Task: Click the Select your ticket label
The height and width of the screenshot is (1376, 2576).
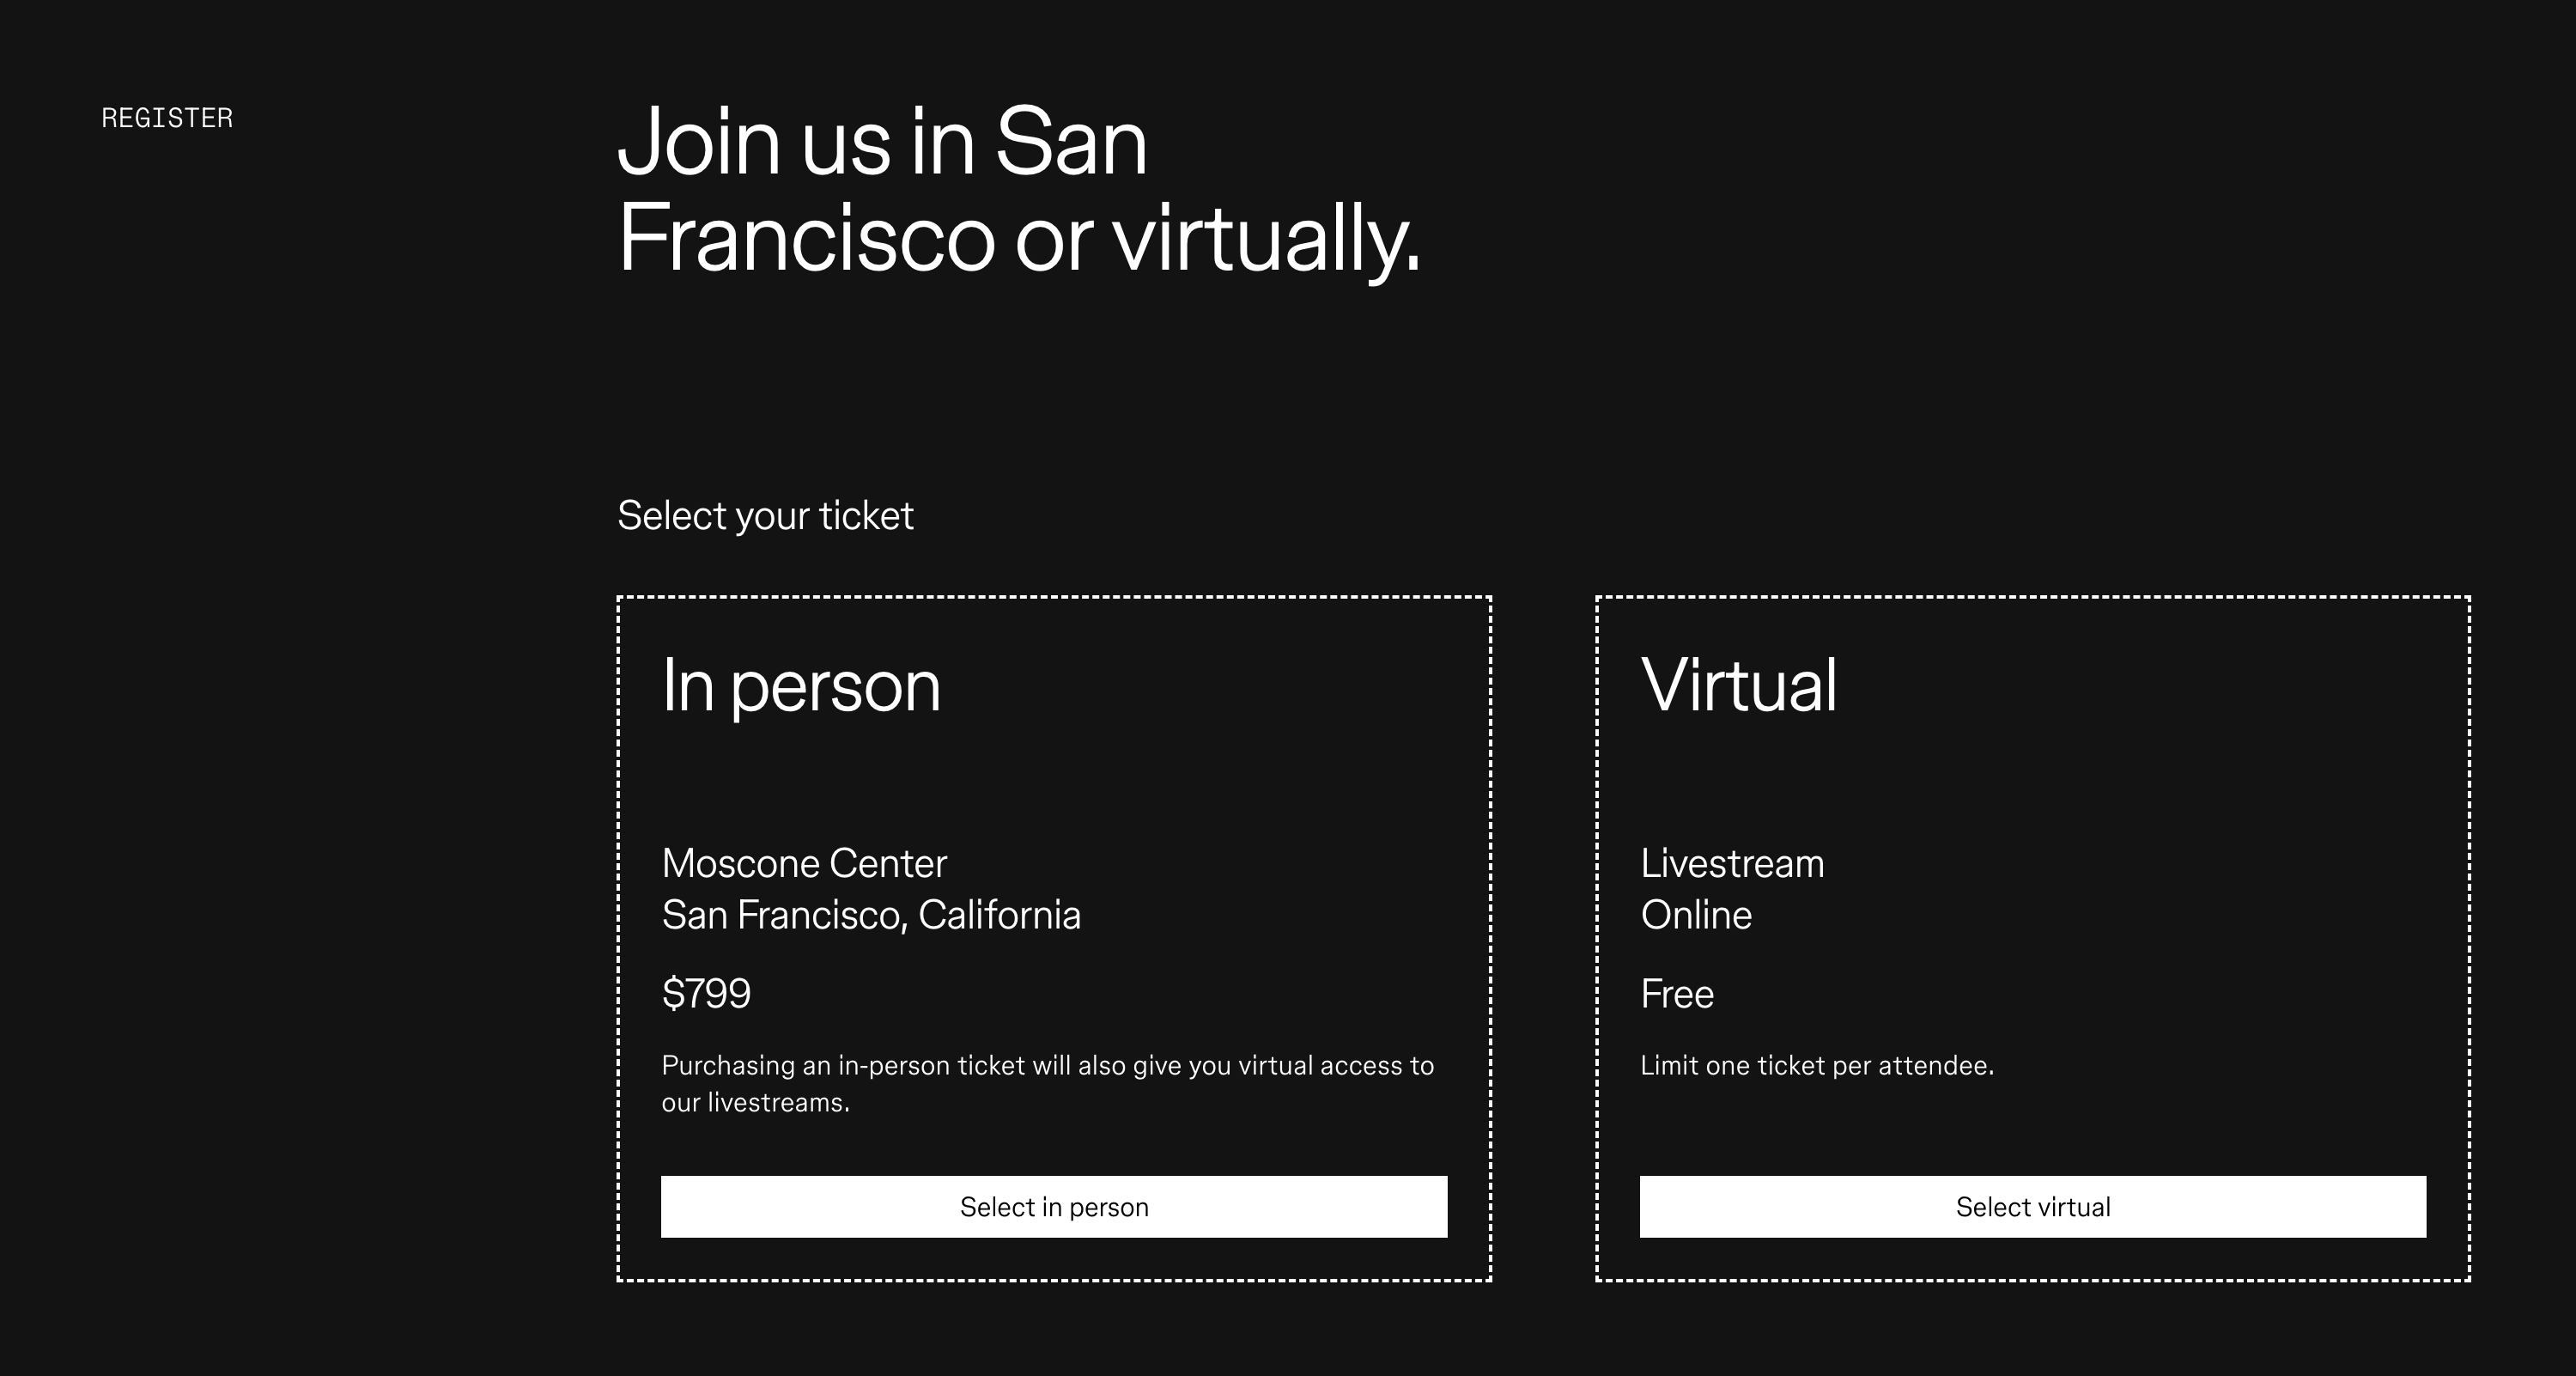Action: (765, 515)
